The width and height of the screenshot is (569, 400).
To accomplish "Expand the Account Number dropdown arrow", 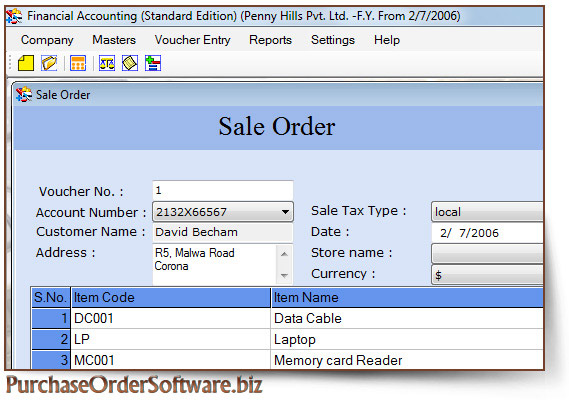I will (285, 212).
